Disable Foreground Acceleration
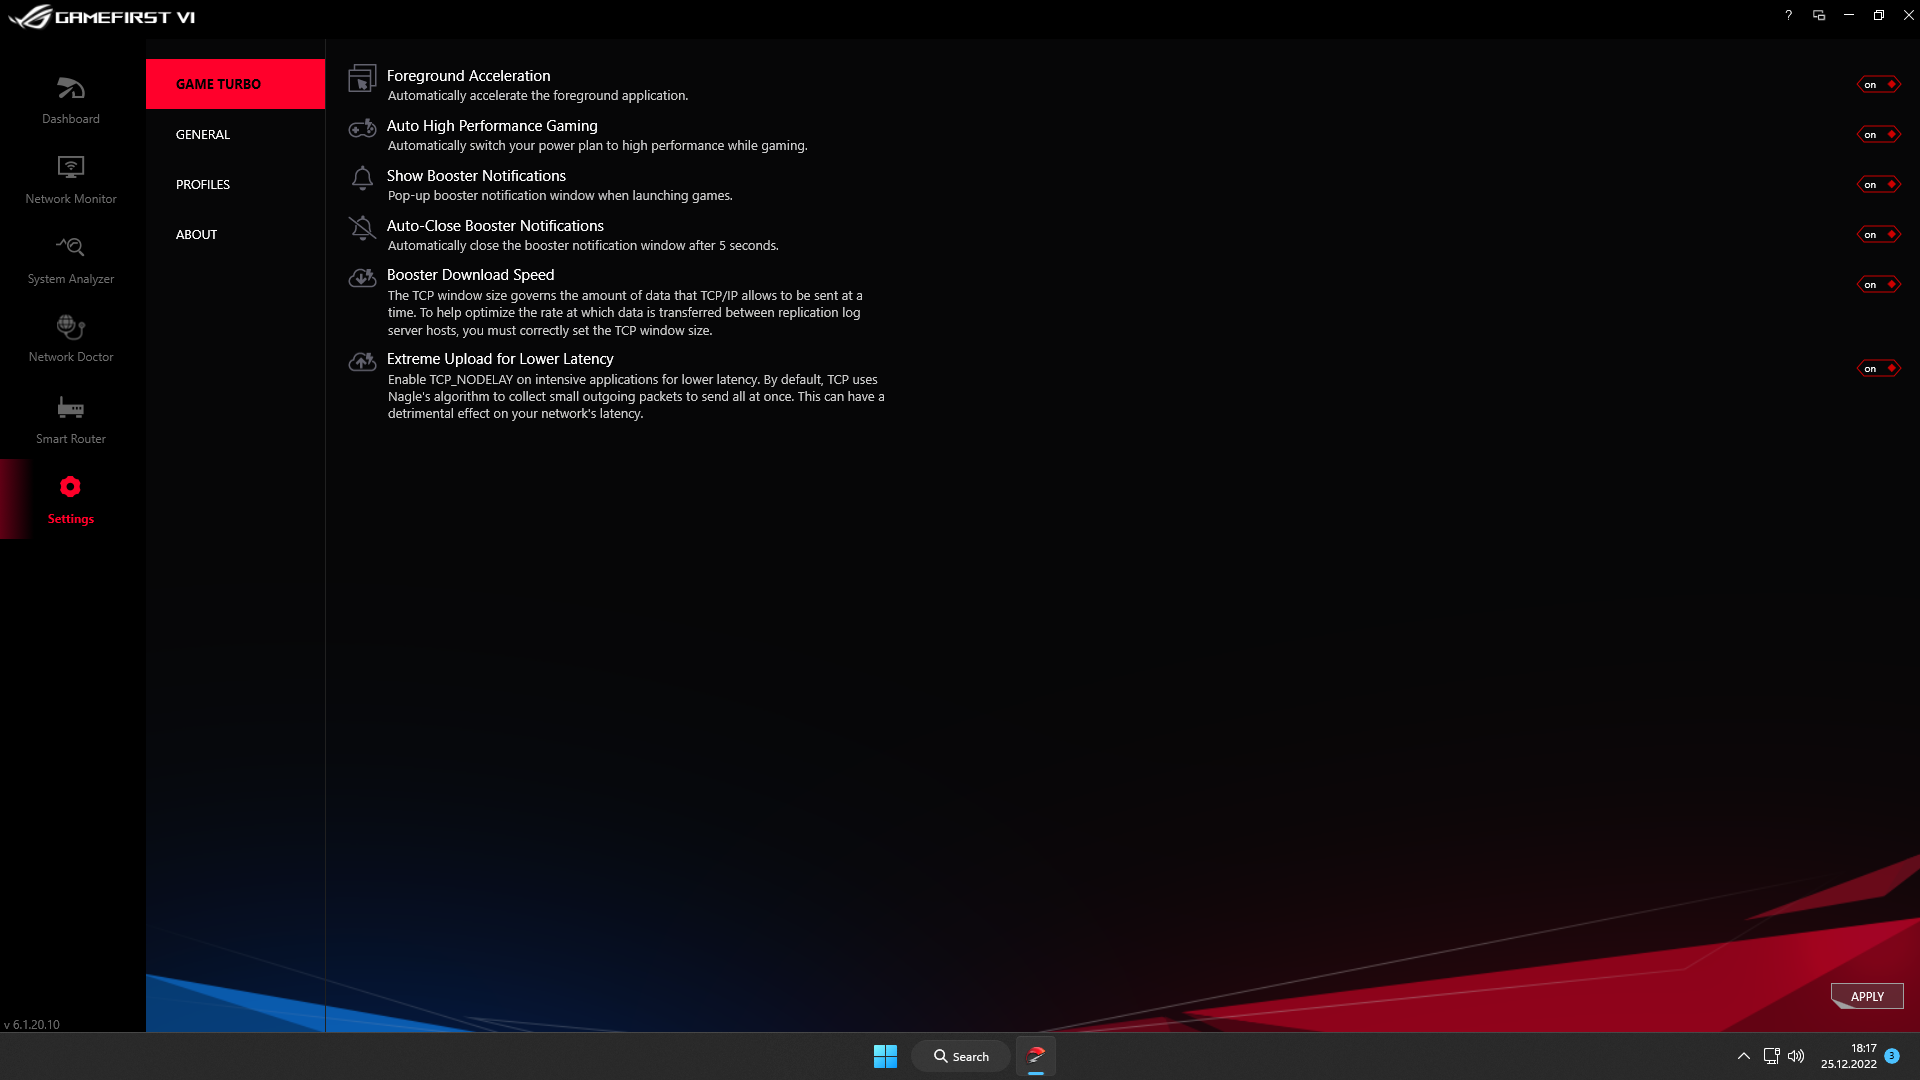 (1880, 84)
